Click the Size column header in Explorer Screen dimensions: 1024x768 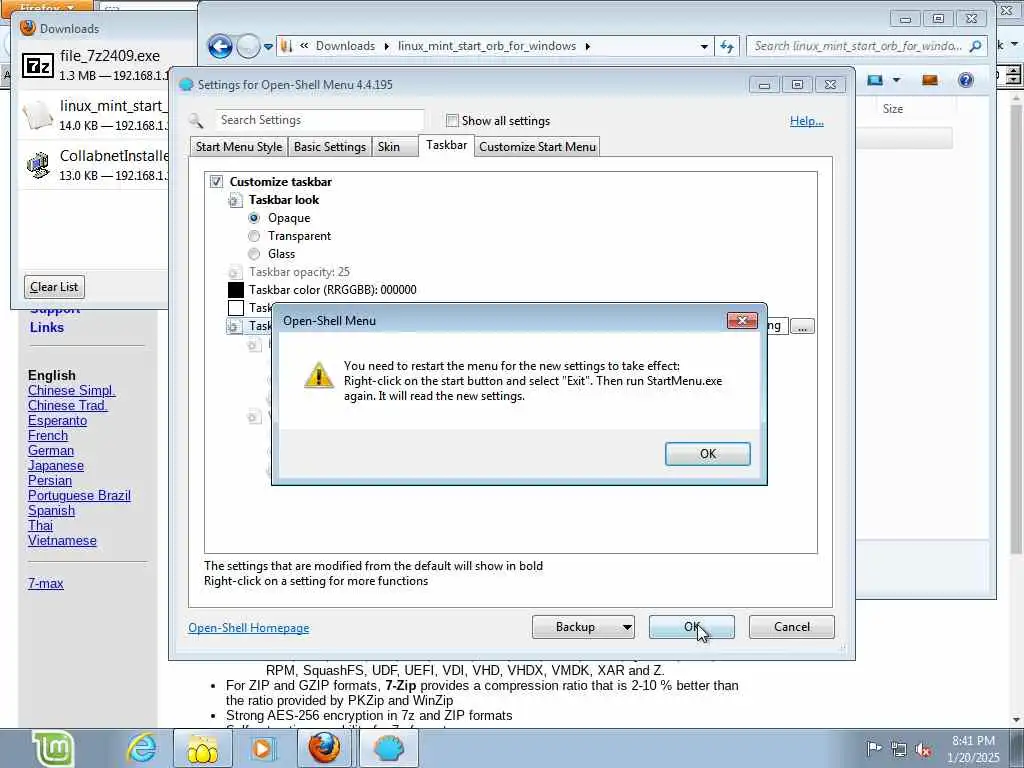(x=893, y=109)
